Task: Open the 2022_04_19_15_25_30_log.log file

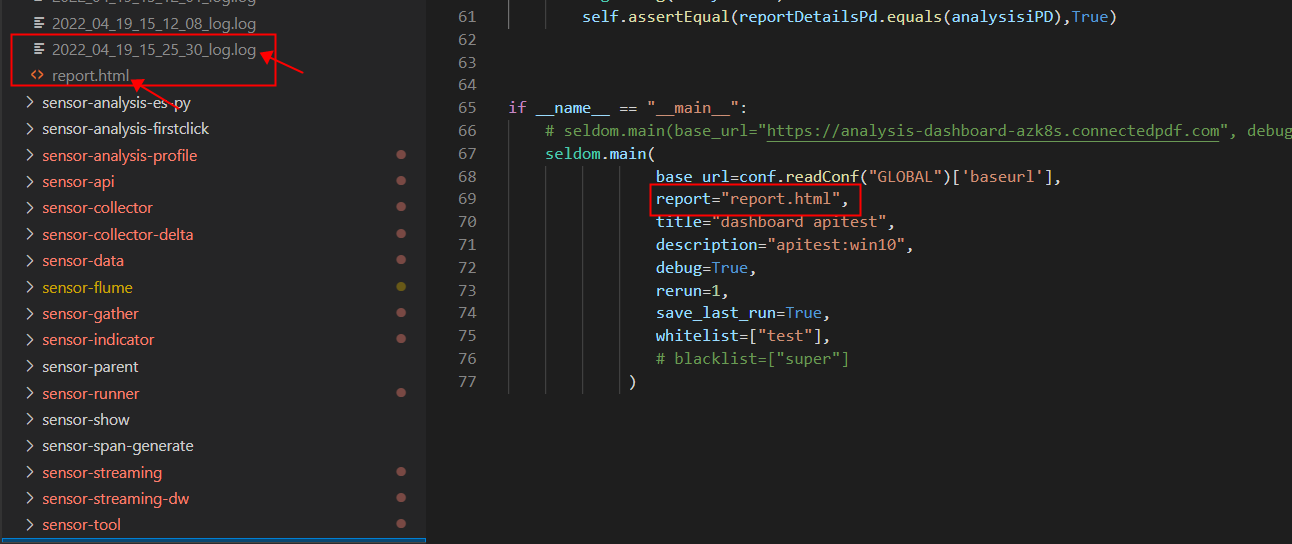Action: tap(154, 49)
